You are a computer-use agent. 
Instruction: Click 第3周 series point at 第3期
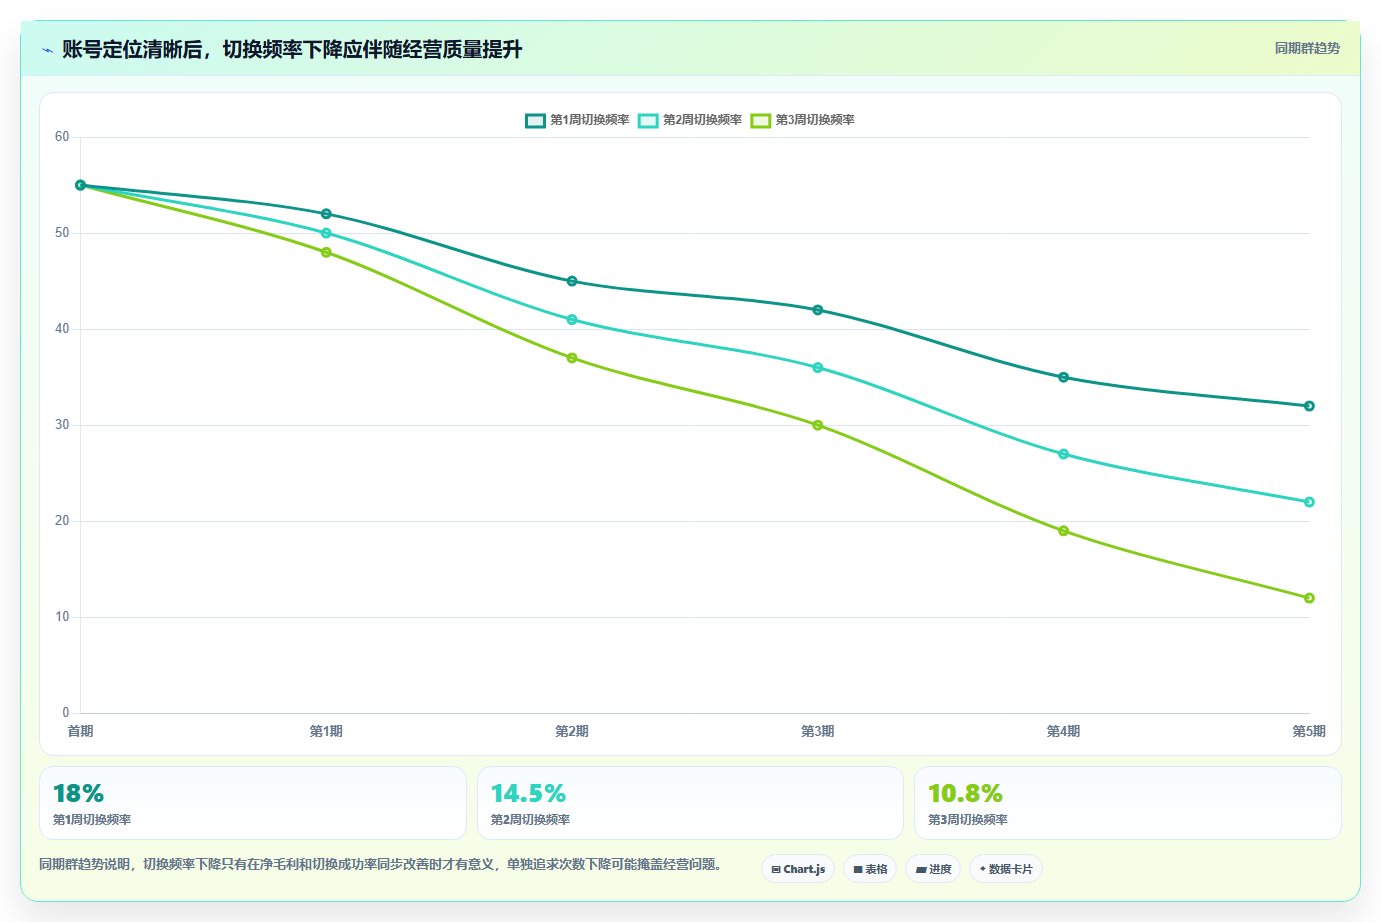(818, 425)
